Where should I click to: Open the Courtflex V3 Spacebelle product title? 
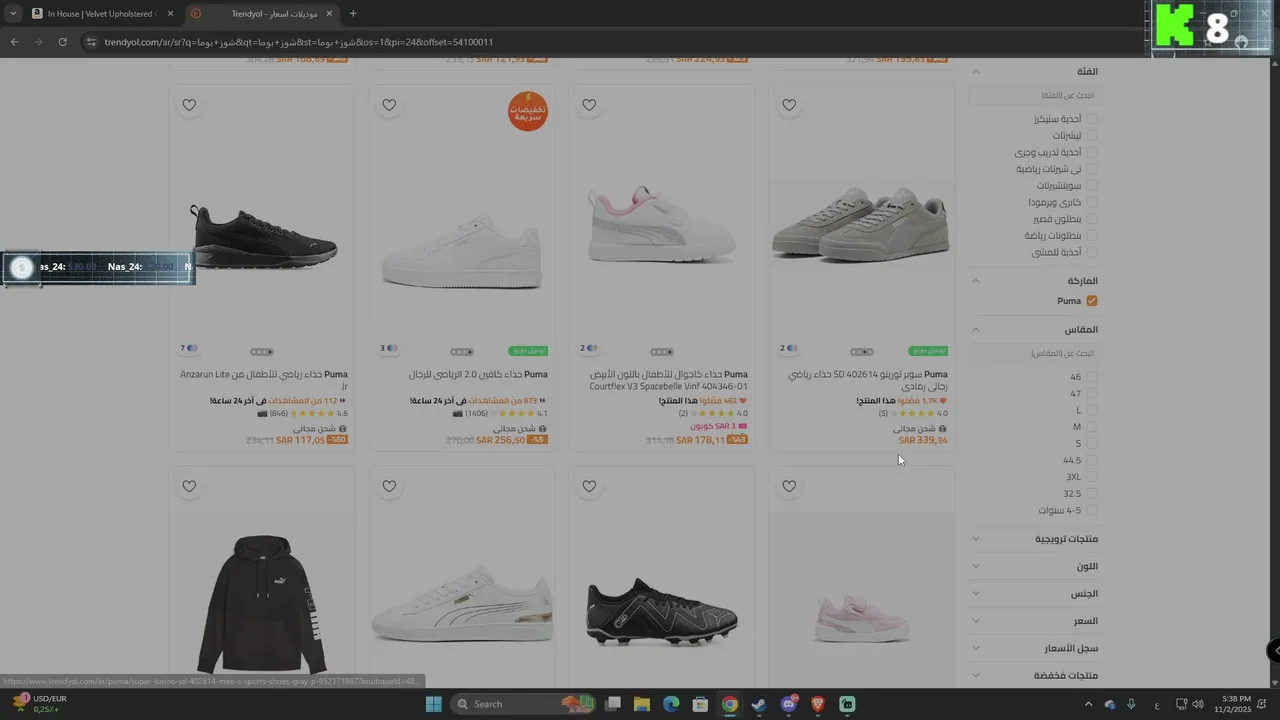[669, 380]
